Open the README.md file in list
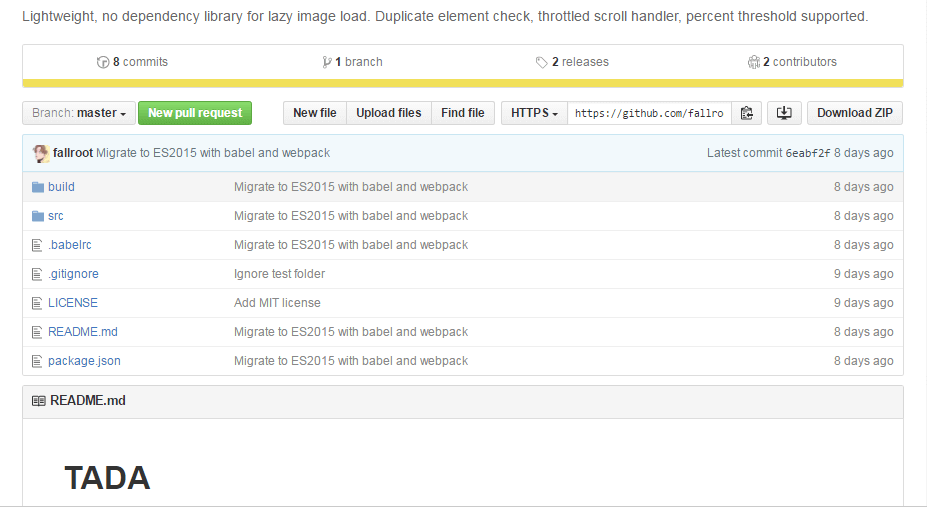Image resolution: width=927 pixels, height=507 pixels. click(83, 332)
